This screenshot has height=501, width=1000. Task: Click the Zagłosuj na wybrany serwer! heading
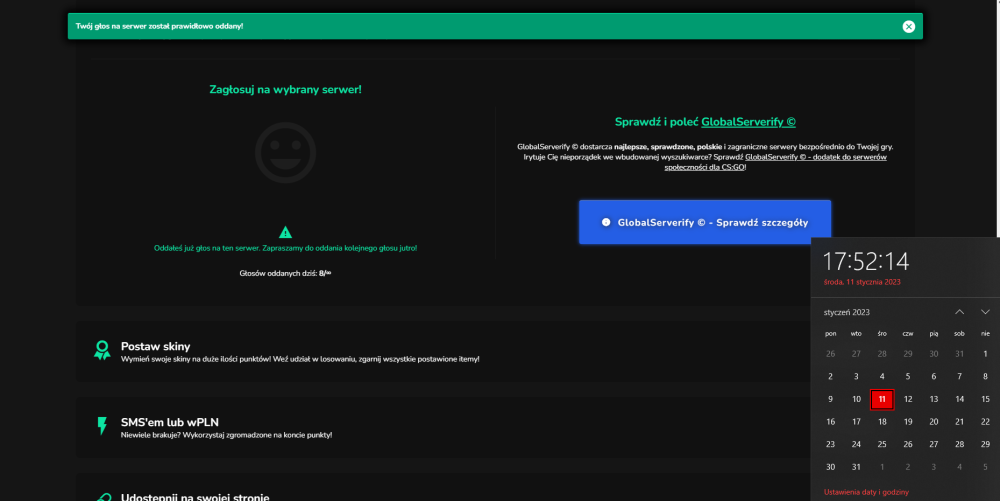point(285,90)
